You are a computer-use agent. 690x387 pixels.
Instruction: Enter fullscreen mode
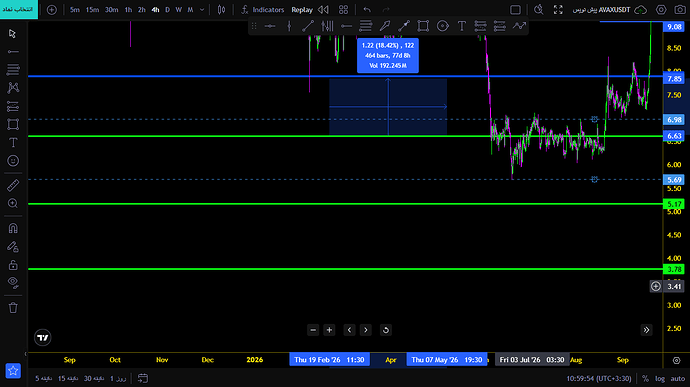click(558, 10)
